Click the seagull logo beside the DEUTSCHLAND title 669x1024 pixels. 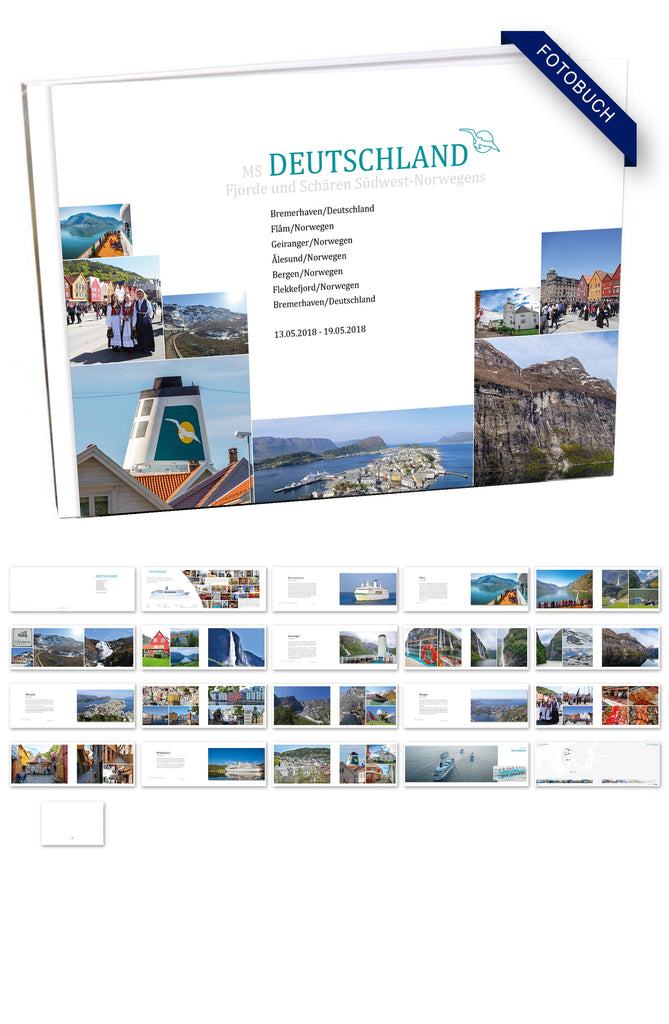(x=479, y=141)
